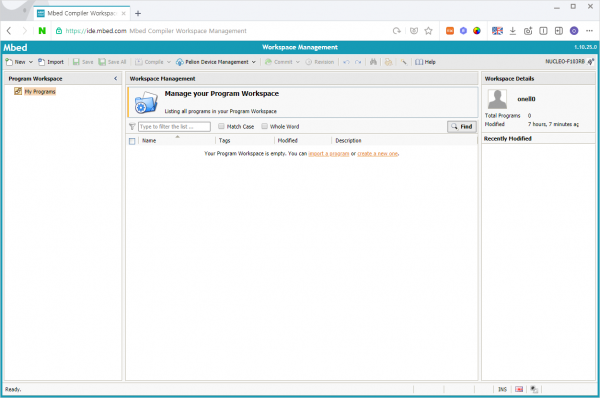Click the screenshot capture camera icon
The height and width of the screenshot is (398, 600).
pyautogui.click(x=528, y=31)
